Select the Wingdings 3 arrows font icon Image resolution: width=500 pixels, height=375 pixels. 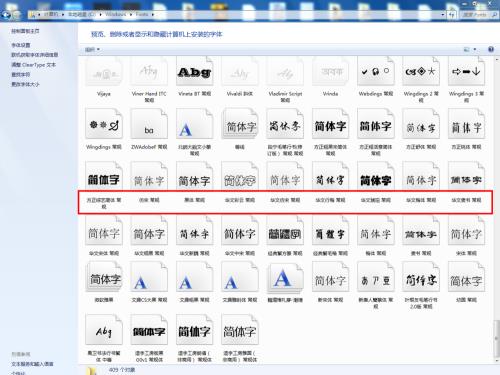[466, 71]
